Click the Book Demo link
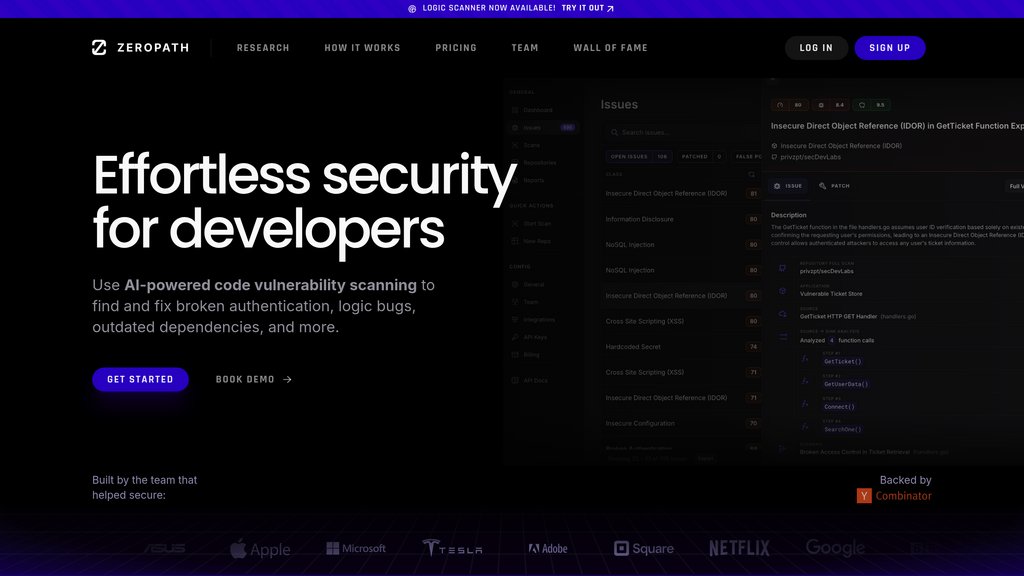The width and height of the screenshot is (1024, 576). [245, 380]
